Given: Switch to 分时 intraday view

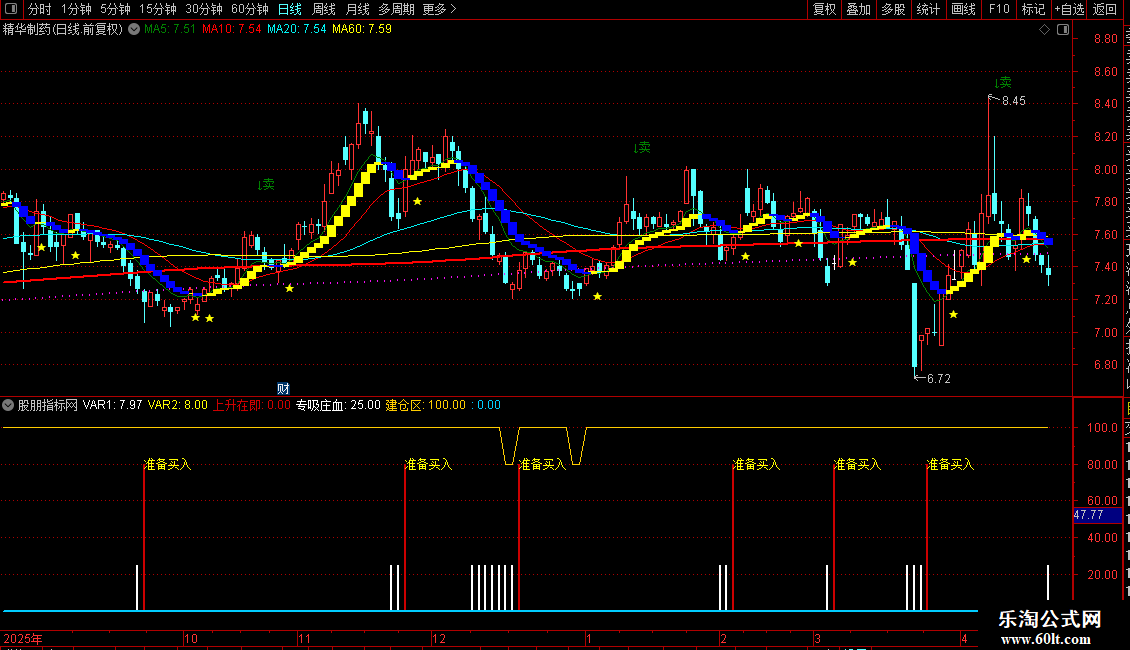Looking at the screenshot, I should 40,9.
